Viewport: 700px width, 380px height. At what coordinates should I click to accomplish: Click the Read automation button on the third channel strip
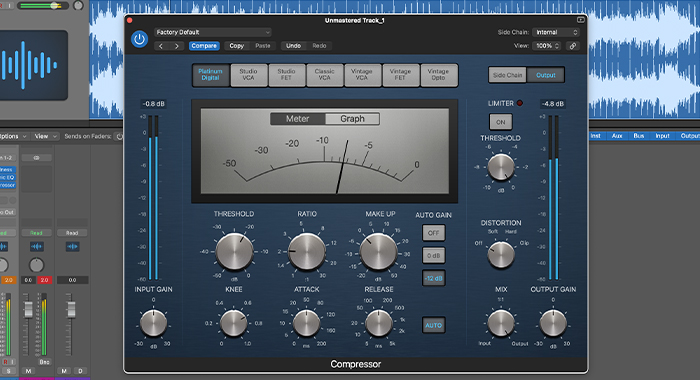tap(72, 233)
